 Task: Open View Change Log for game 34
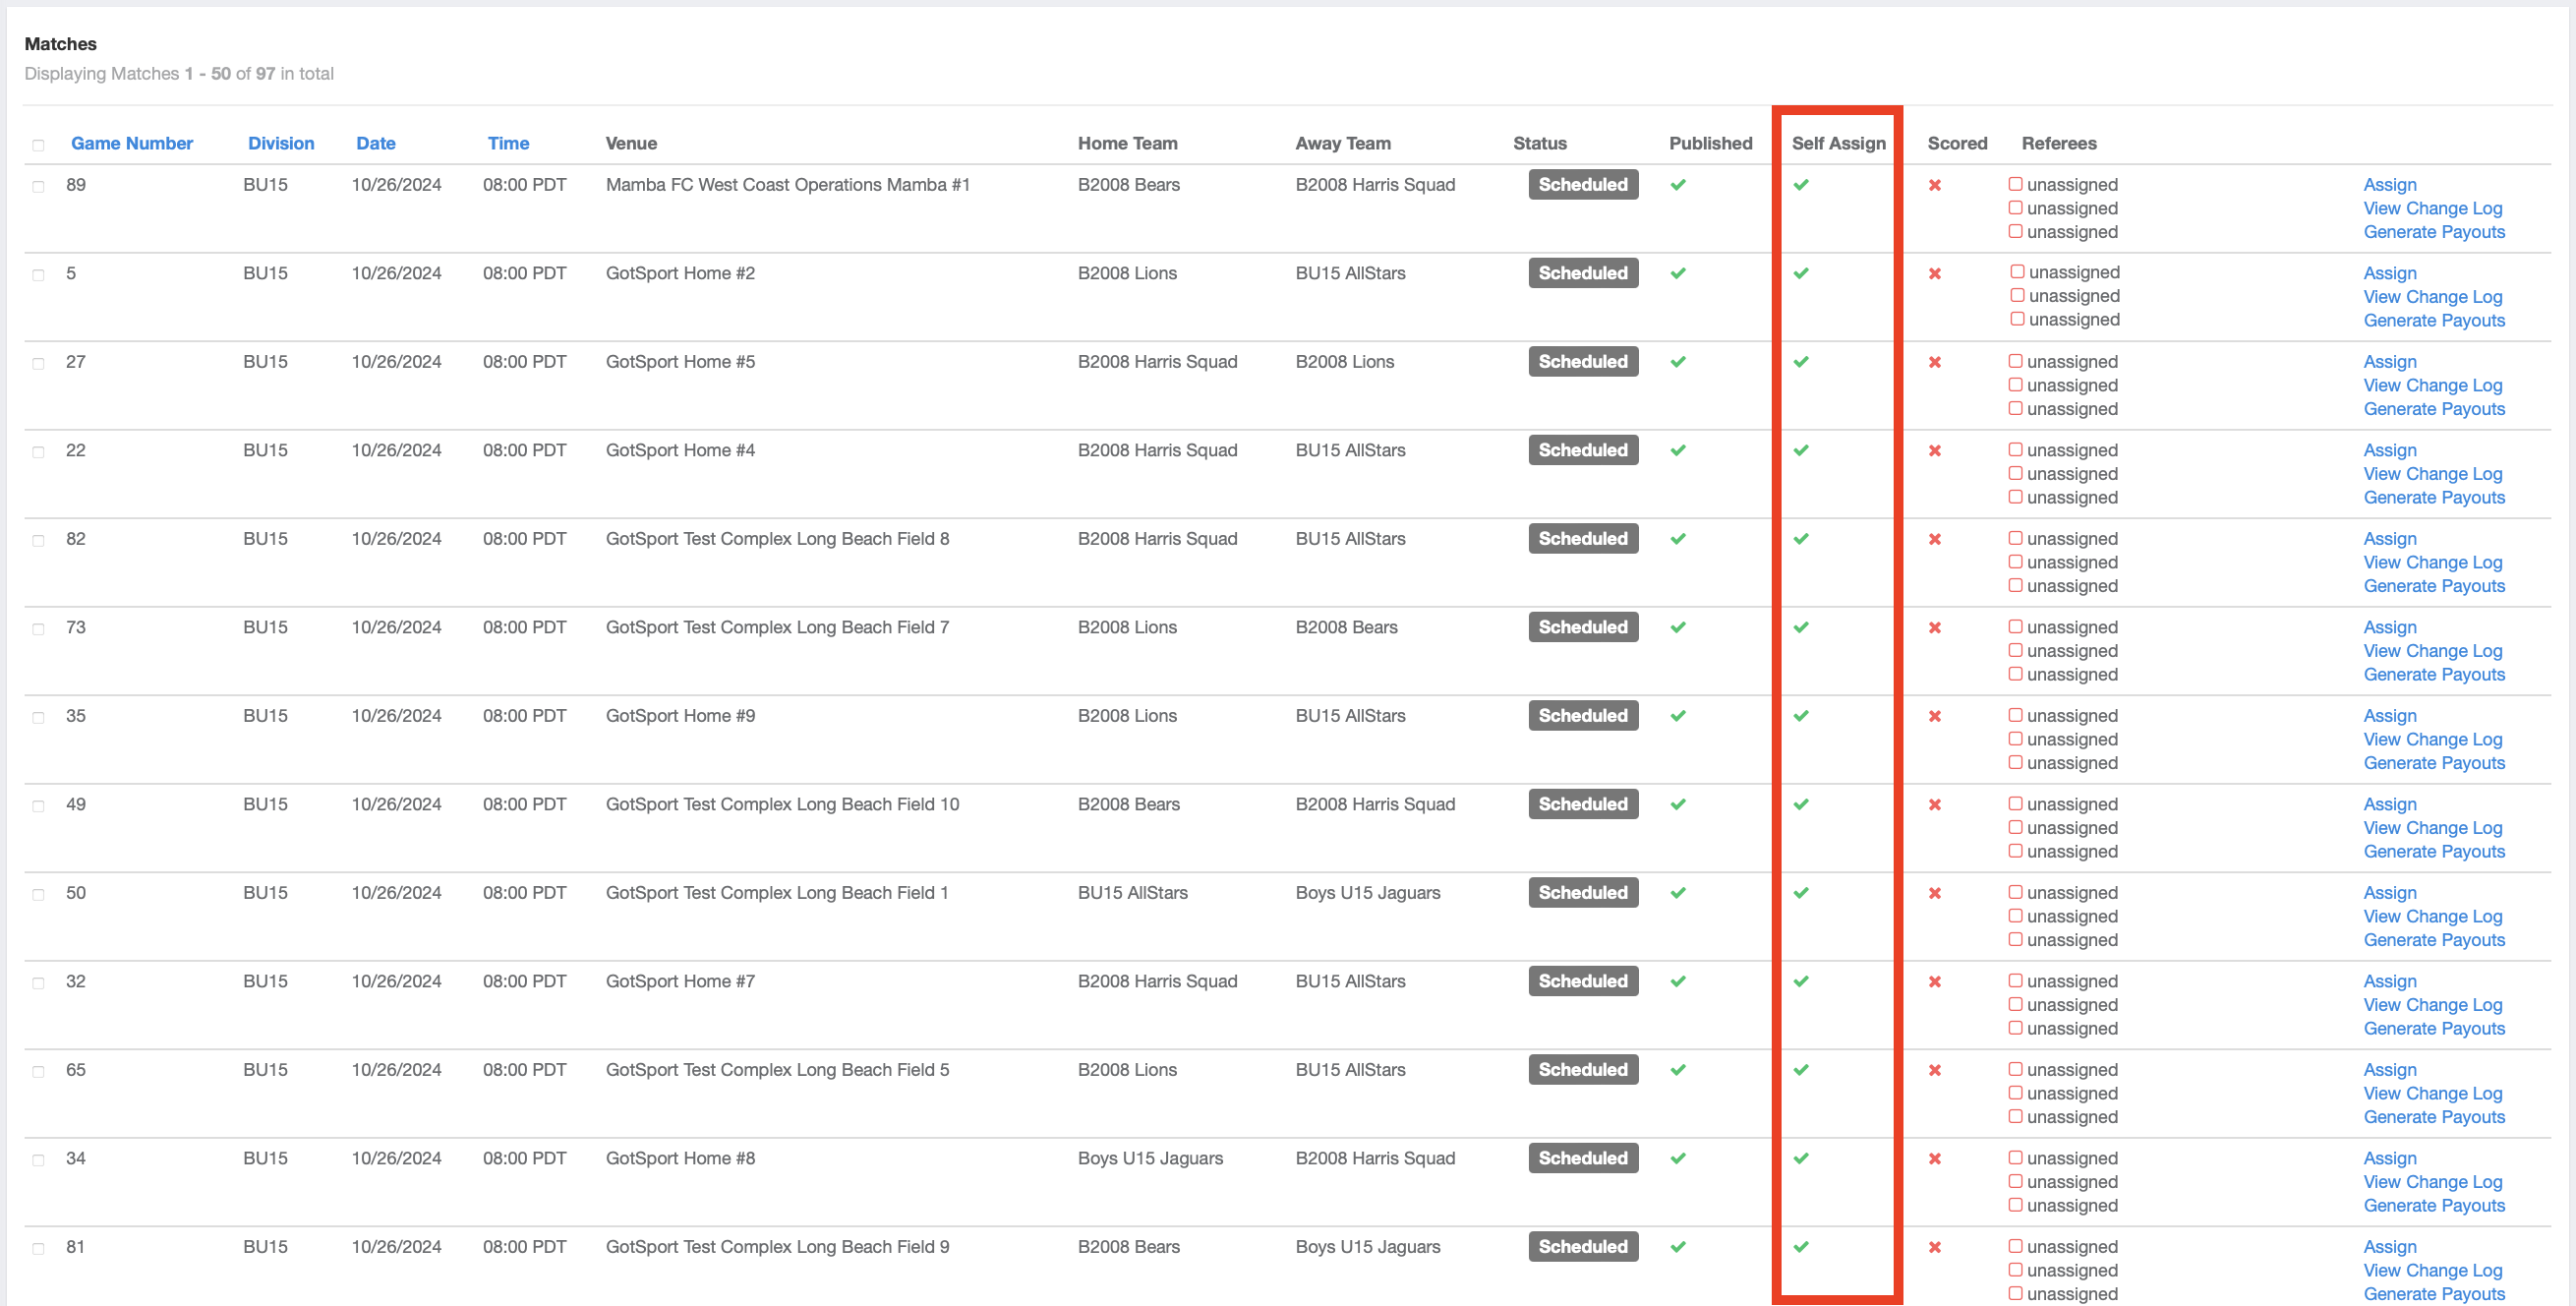[x=2432, y=1182]
